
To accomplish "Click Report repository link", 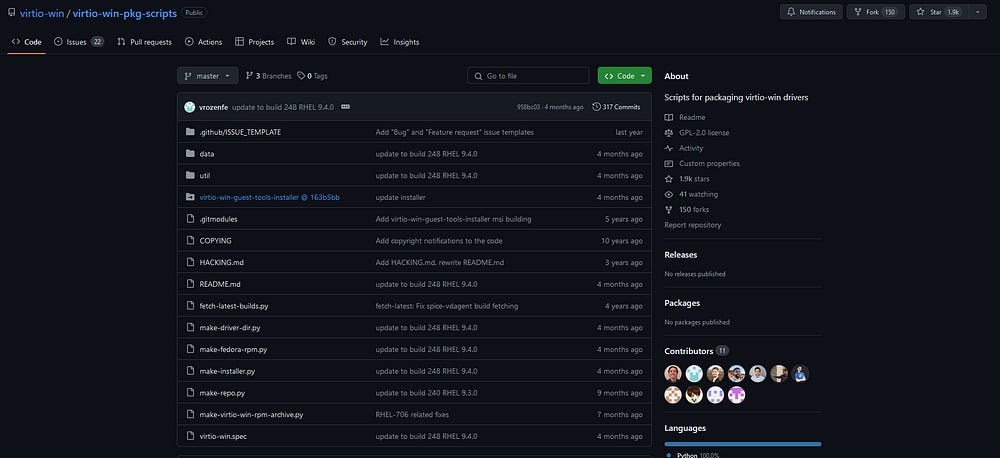I will pyautogui.click(x=693, y=225).
